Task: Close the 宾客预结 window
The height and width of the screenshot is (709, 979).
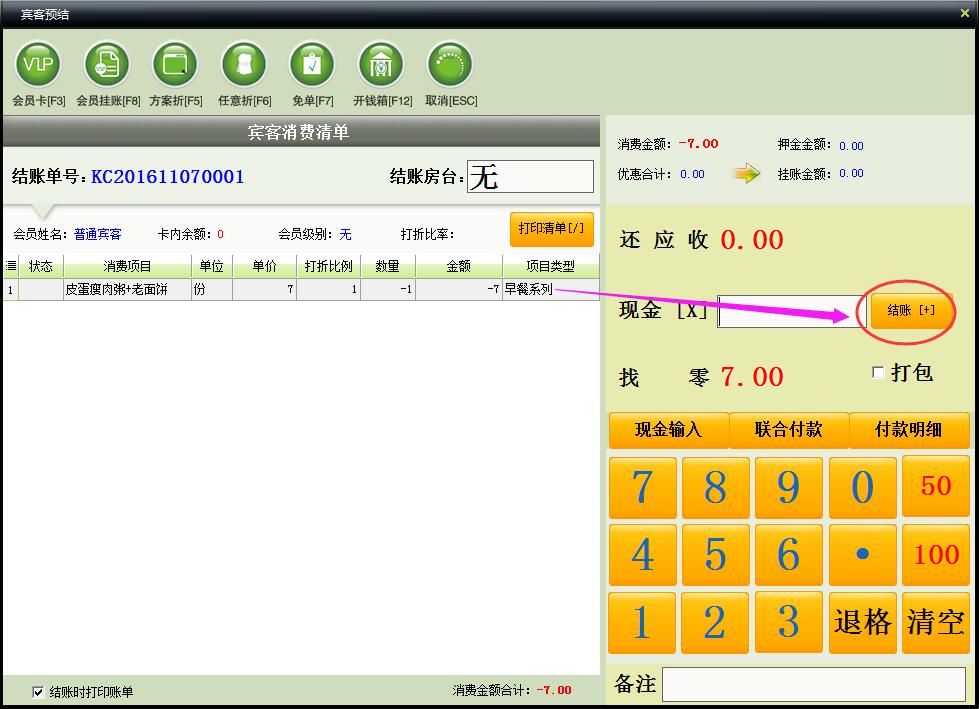Action: pyautogui.click(x=965, y=13)
